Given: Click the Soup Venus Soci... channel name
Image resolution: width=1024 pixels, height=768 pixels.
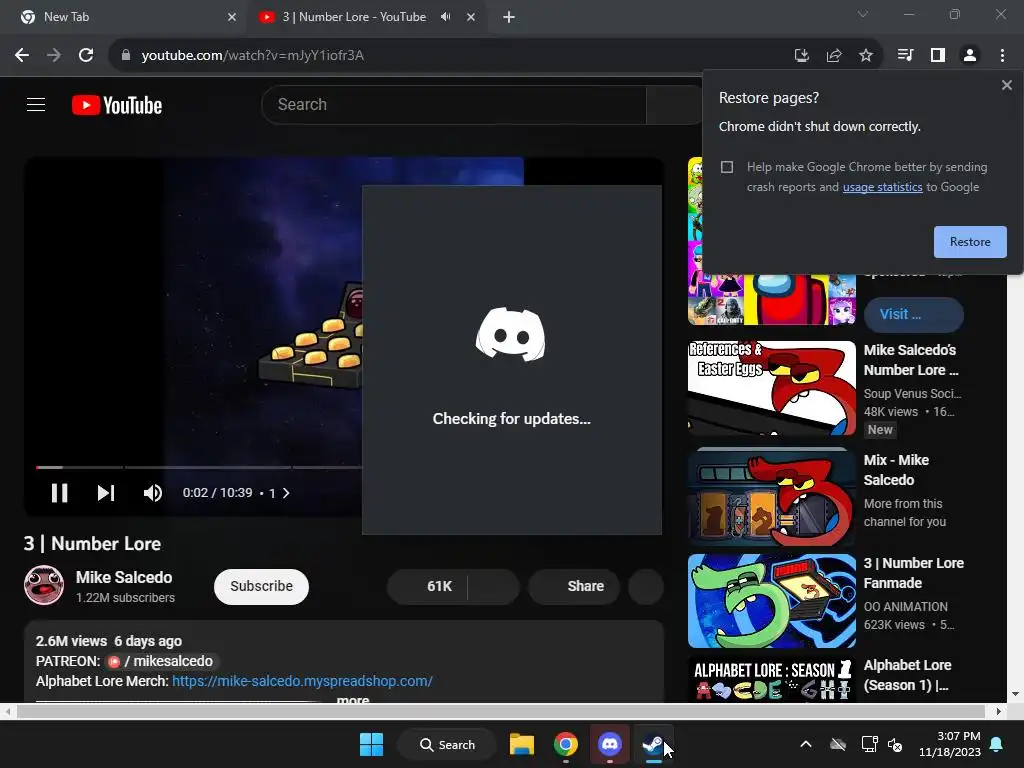Looking at the screenshot, I should coord(912,393).
